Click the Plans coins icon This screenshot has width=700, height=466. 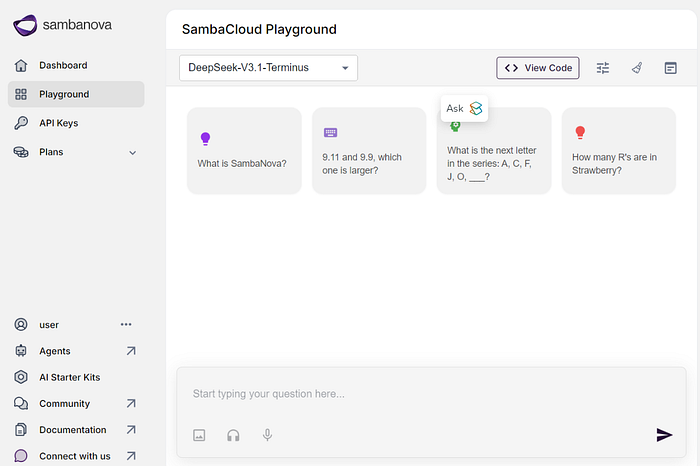pyautogui.click(x=21, y=152)
